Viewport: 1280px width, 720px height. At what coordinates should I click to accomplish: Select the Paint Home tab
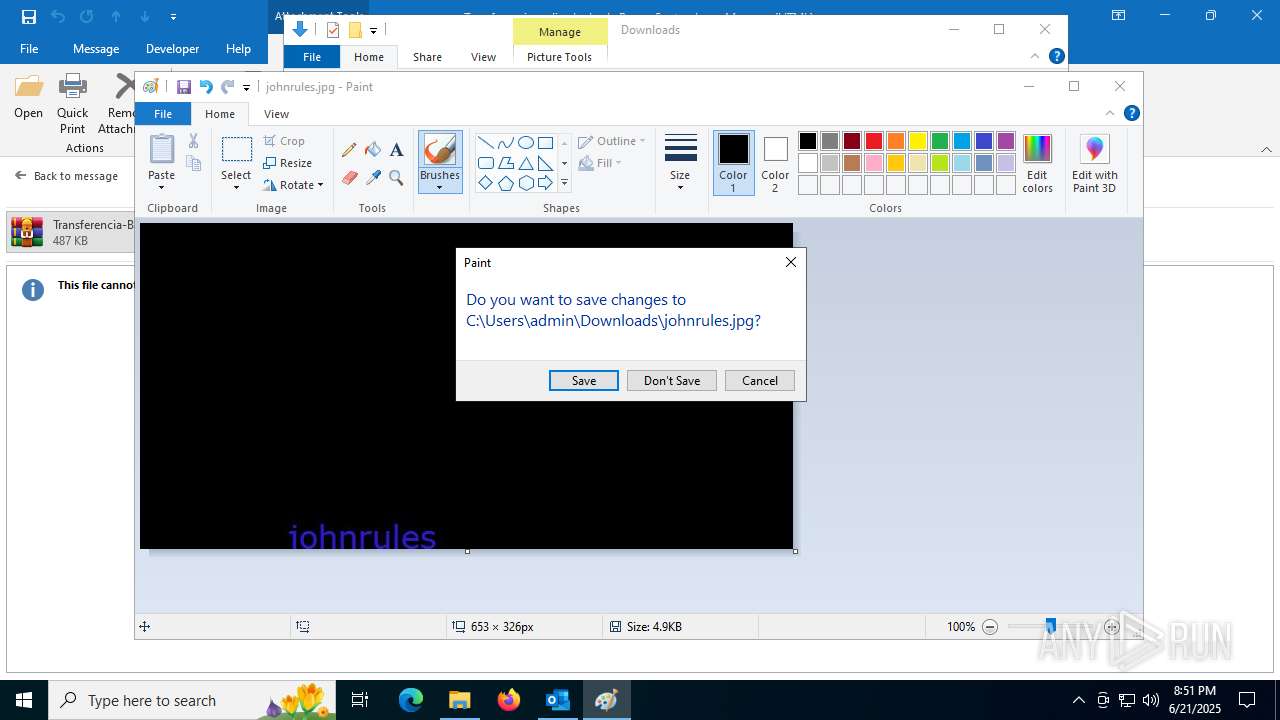220,114
